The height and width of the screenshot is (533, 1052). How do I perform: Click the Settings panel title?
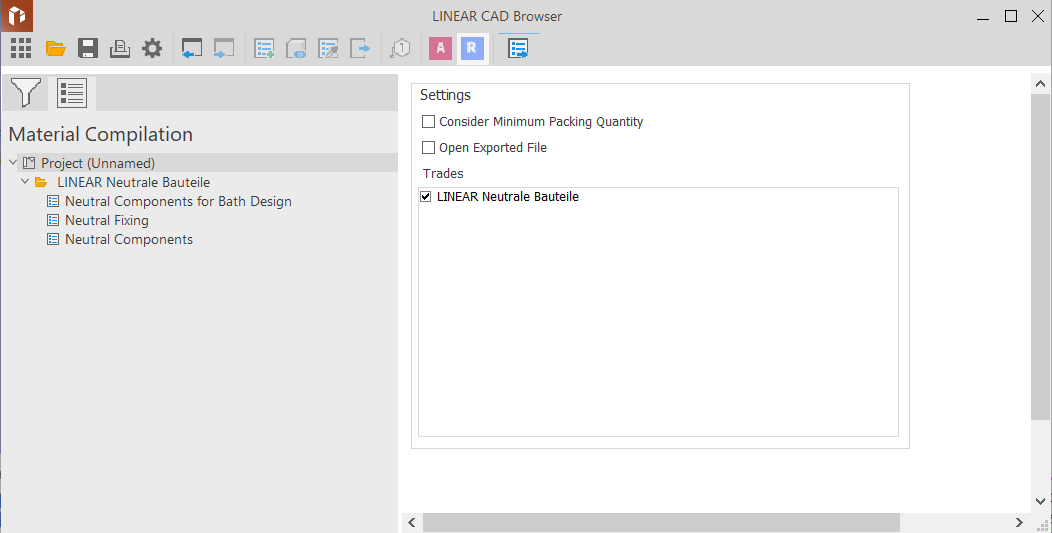pyautogui.click(x=445, y=95)
